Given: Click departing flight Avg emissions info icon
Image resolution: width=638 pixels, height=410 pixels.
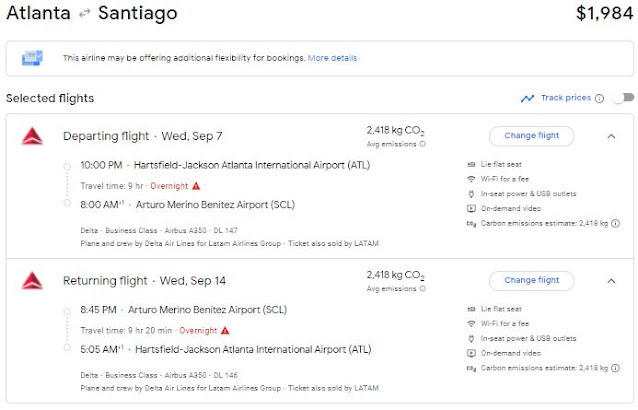Looking at the screenshot, I should pyautogui.click(x=421, y=144).
